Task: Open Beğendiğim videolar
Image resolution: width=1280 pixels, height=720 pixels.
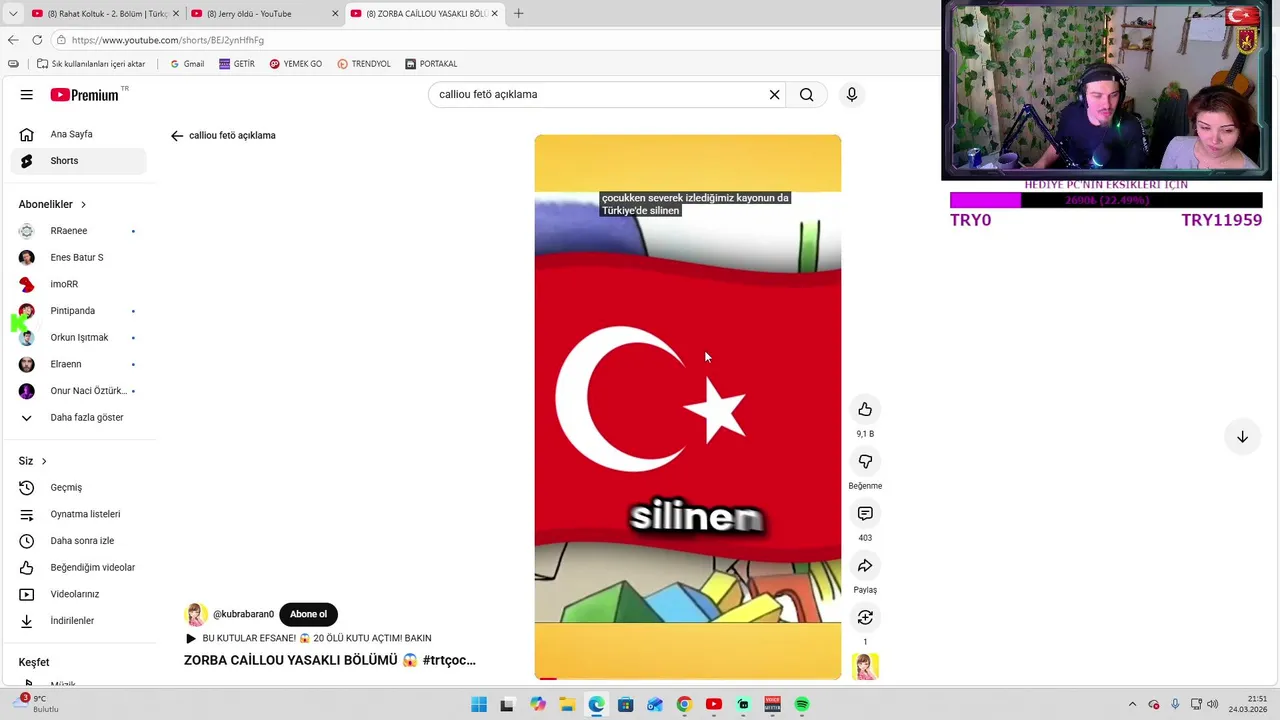Action: pyautogui.click(x=78, y=568)
